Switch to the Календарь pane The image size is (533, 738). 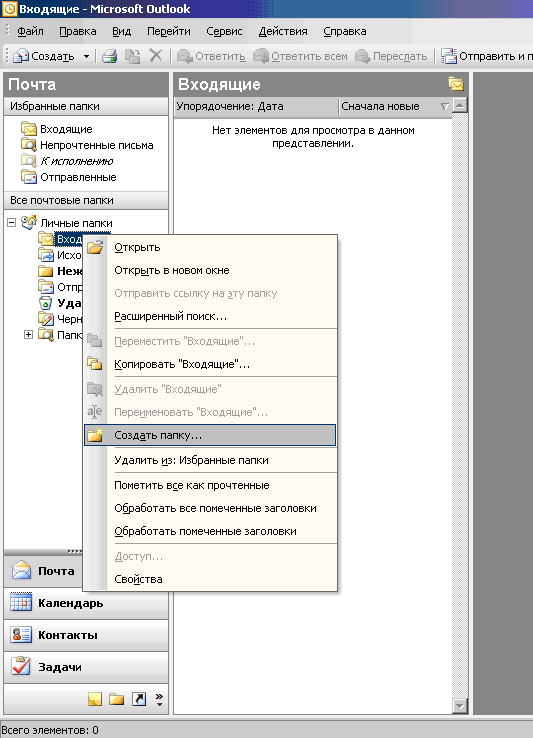click(x=86, y=603)
